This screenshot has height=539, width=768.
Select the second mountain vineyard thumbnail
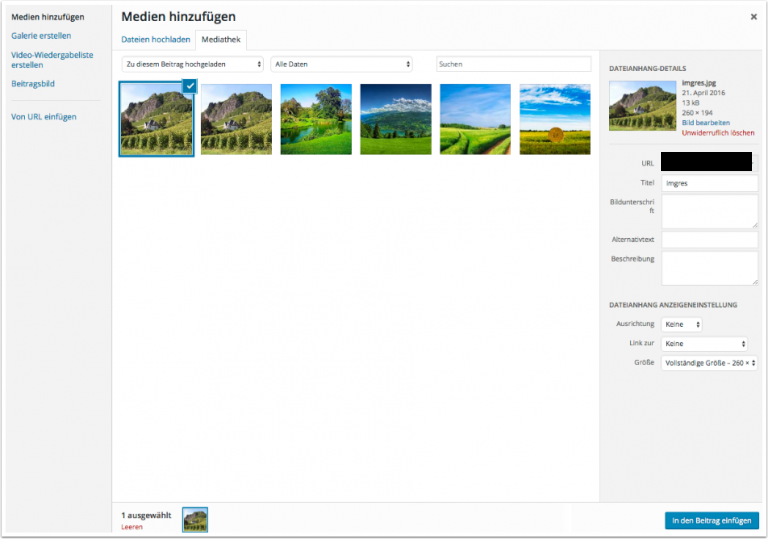237,119
